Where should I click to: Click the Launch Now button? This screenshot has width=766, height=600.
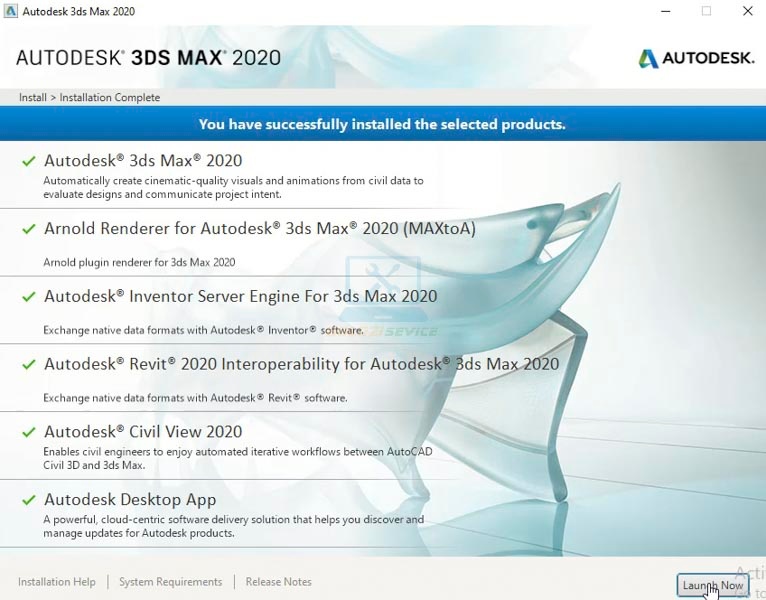tap(713, 585)
